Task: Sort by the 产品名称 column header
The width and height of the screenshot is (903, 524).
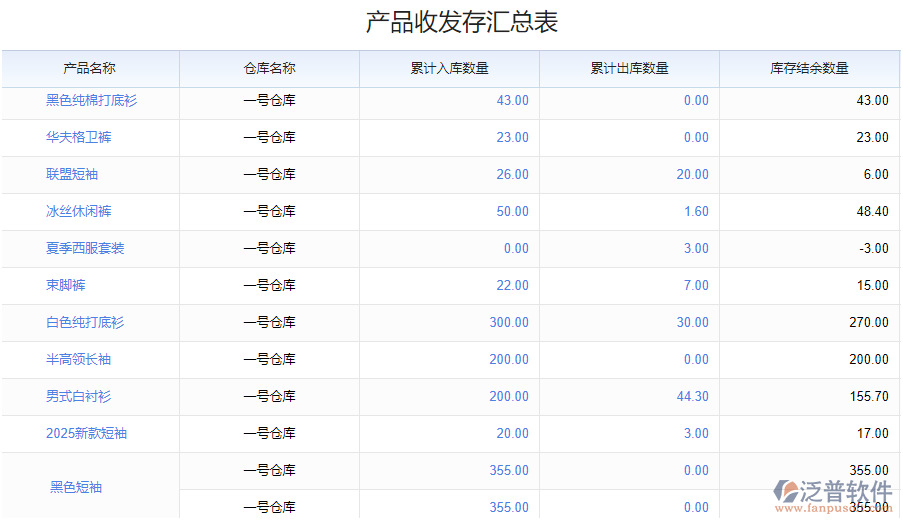Action: [90, 68]
